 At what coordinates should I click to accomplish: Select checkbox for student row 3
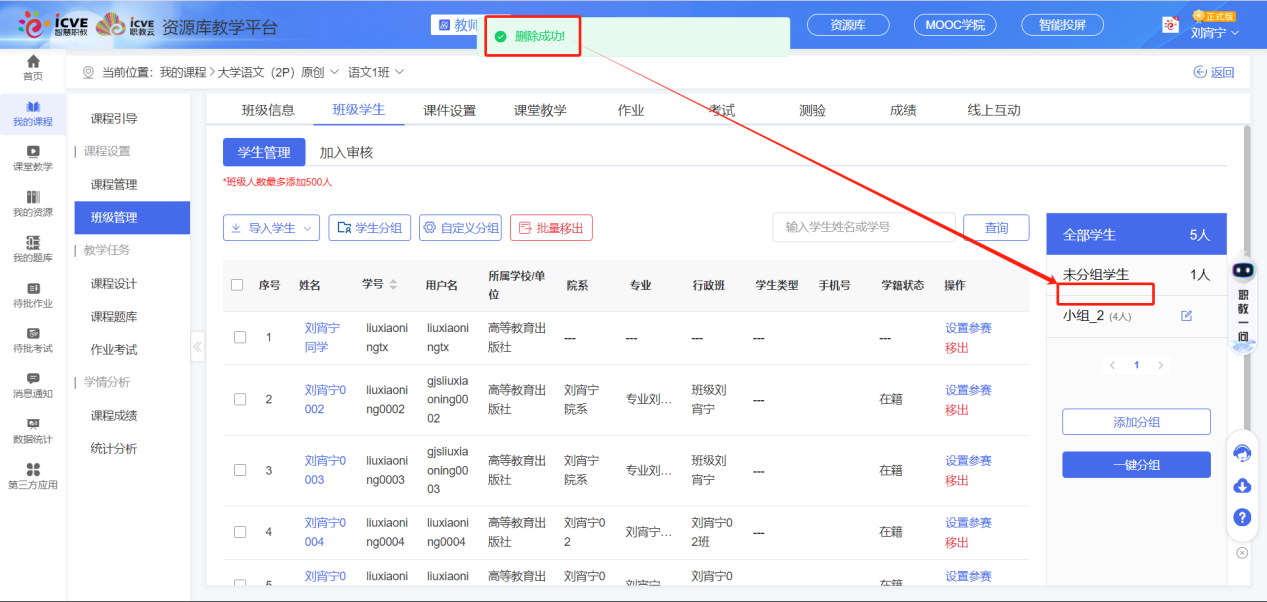(x=240, y=470)
